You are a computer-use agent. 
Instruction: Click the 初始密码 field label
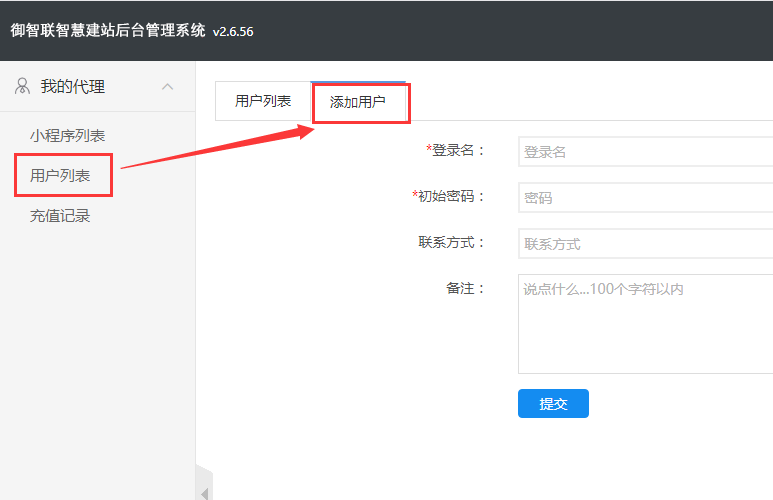(451, 196)
